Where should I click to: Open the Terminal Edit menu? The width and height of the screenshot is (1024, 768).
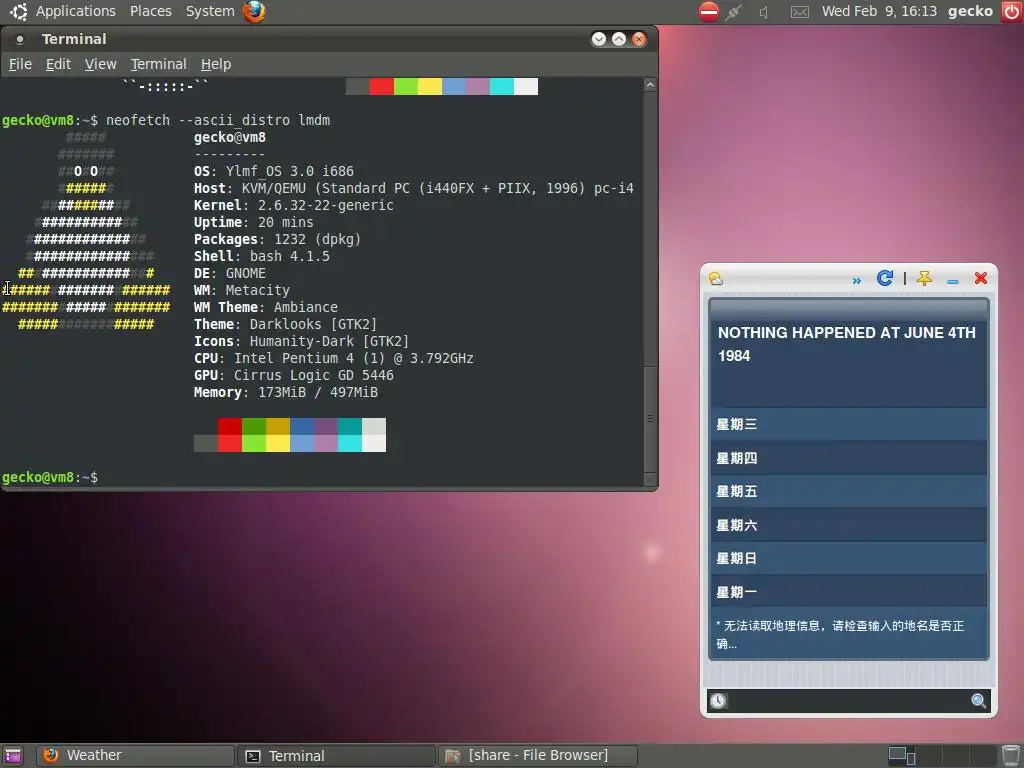[58, 64]
